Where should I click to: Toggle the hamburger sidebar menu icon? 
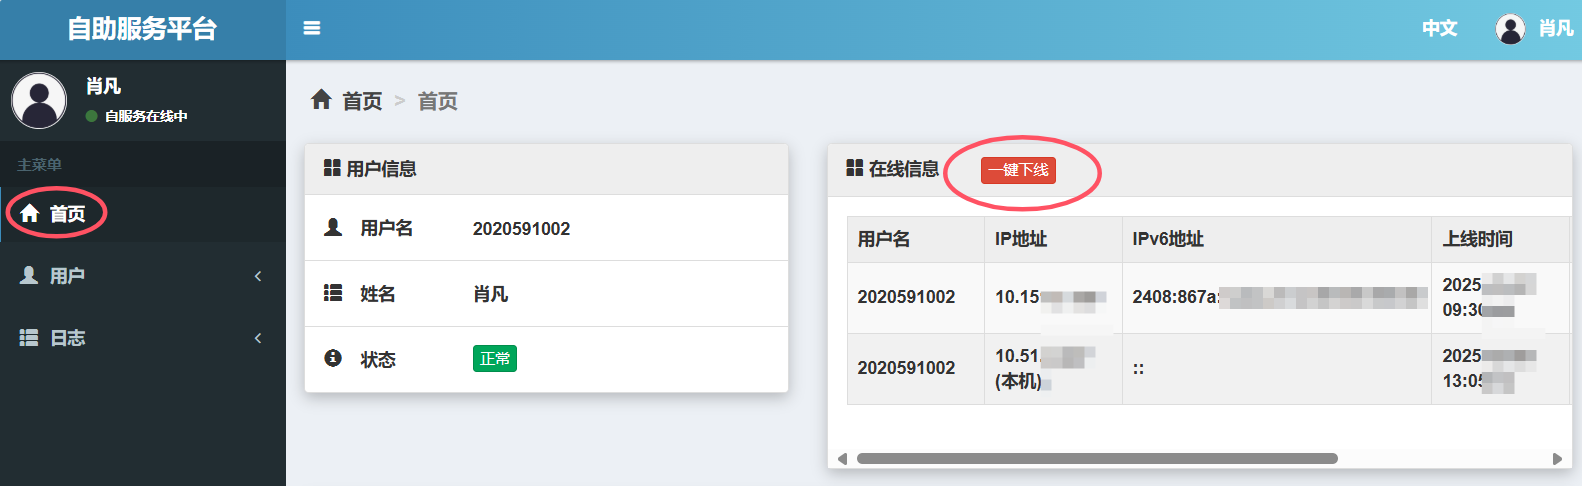(312, 28)
